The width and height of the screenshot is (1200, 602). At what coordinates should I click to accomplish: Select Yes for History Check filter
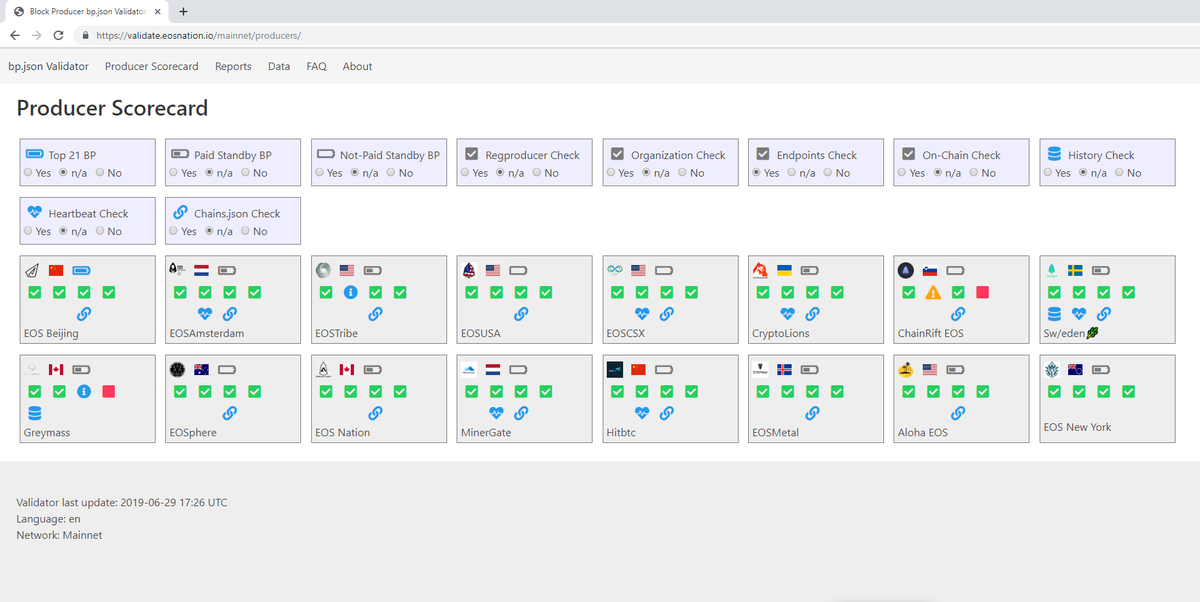tap(1048, 173)
